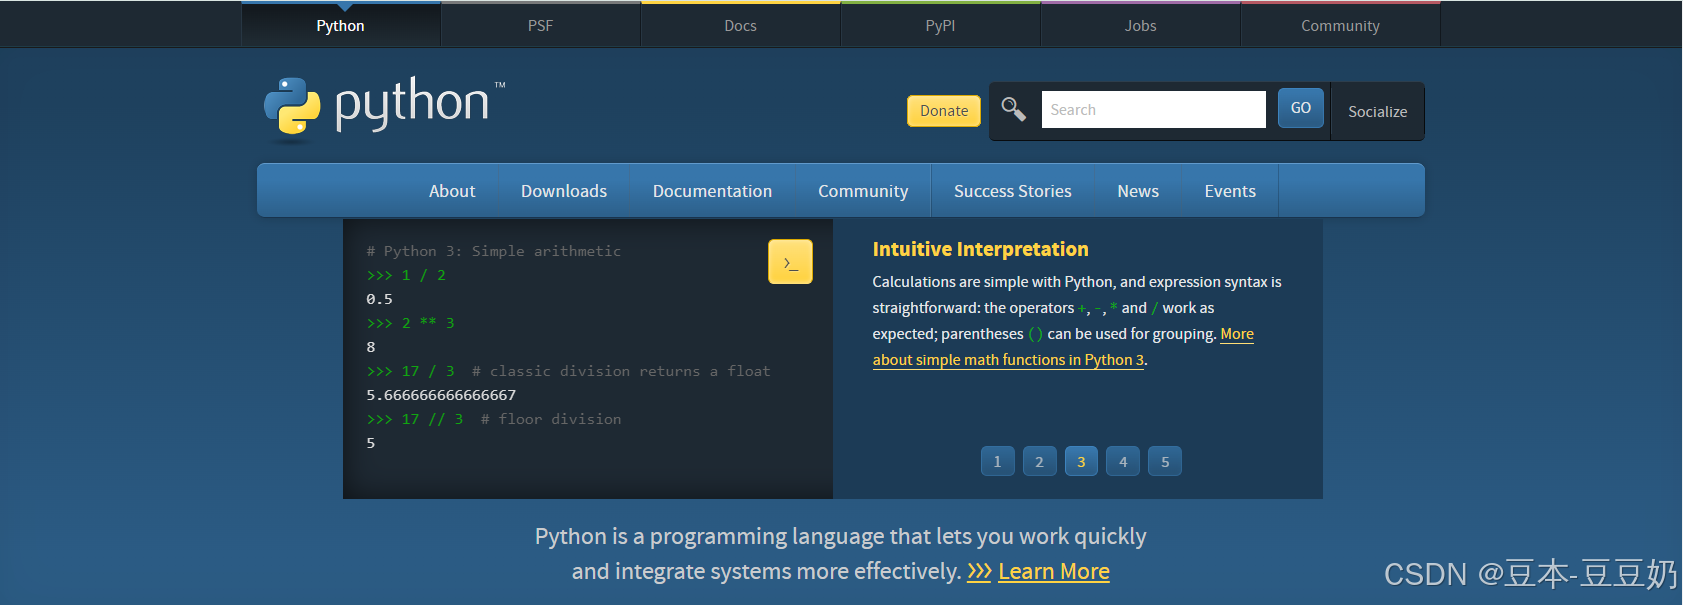The height and width of the screenshot is (605, 1683).
Task: Click the '# floor division' comment
Action: pos(551,419)
